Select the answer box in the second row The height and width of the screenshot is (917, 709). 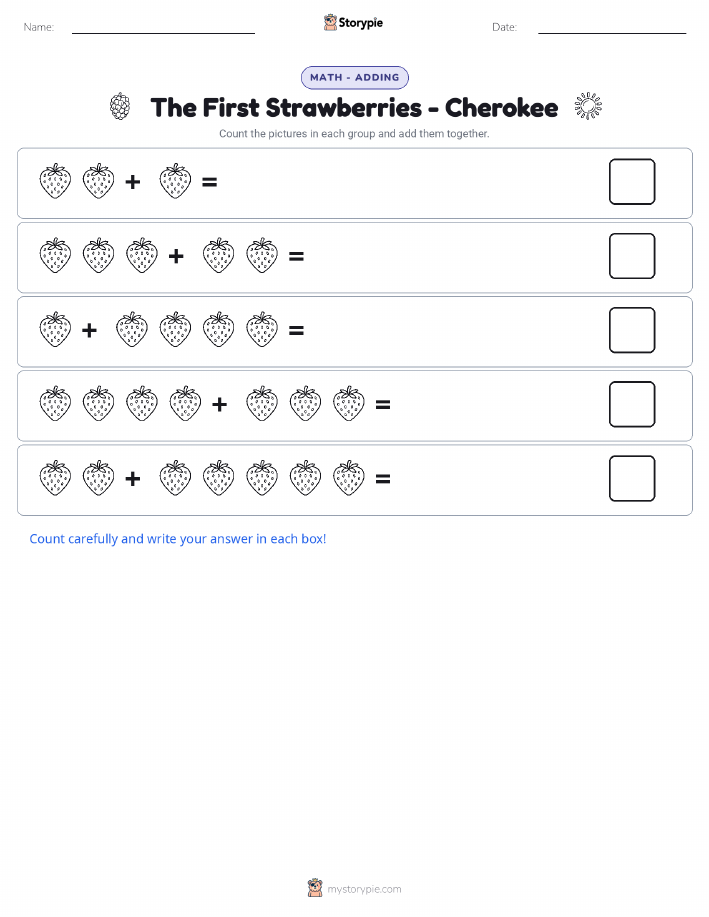[632, 256]
